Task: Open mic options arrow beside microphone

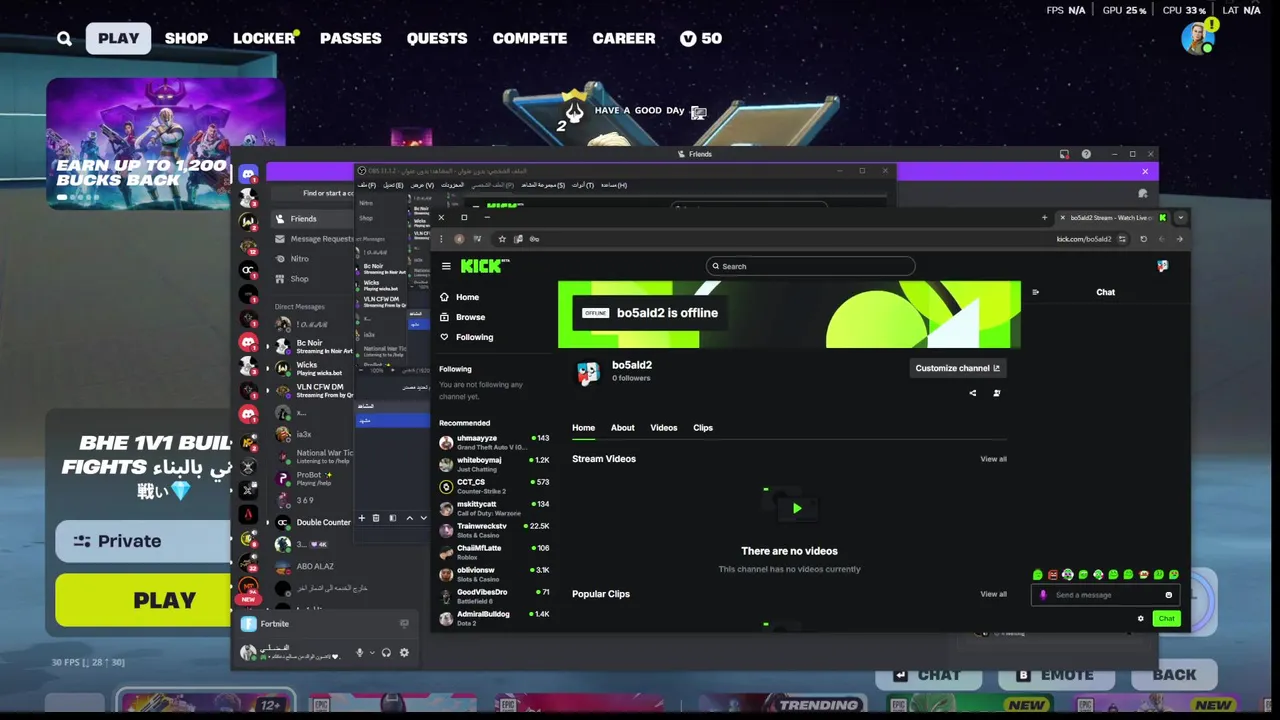Action: click(372, 653)
